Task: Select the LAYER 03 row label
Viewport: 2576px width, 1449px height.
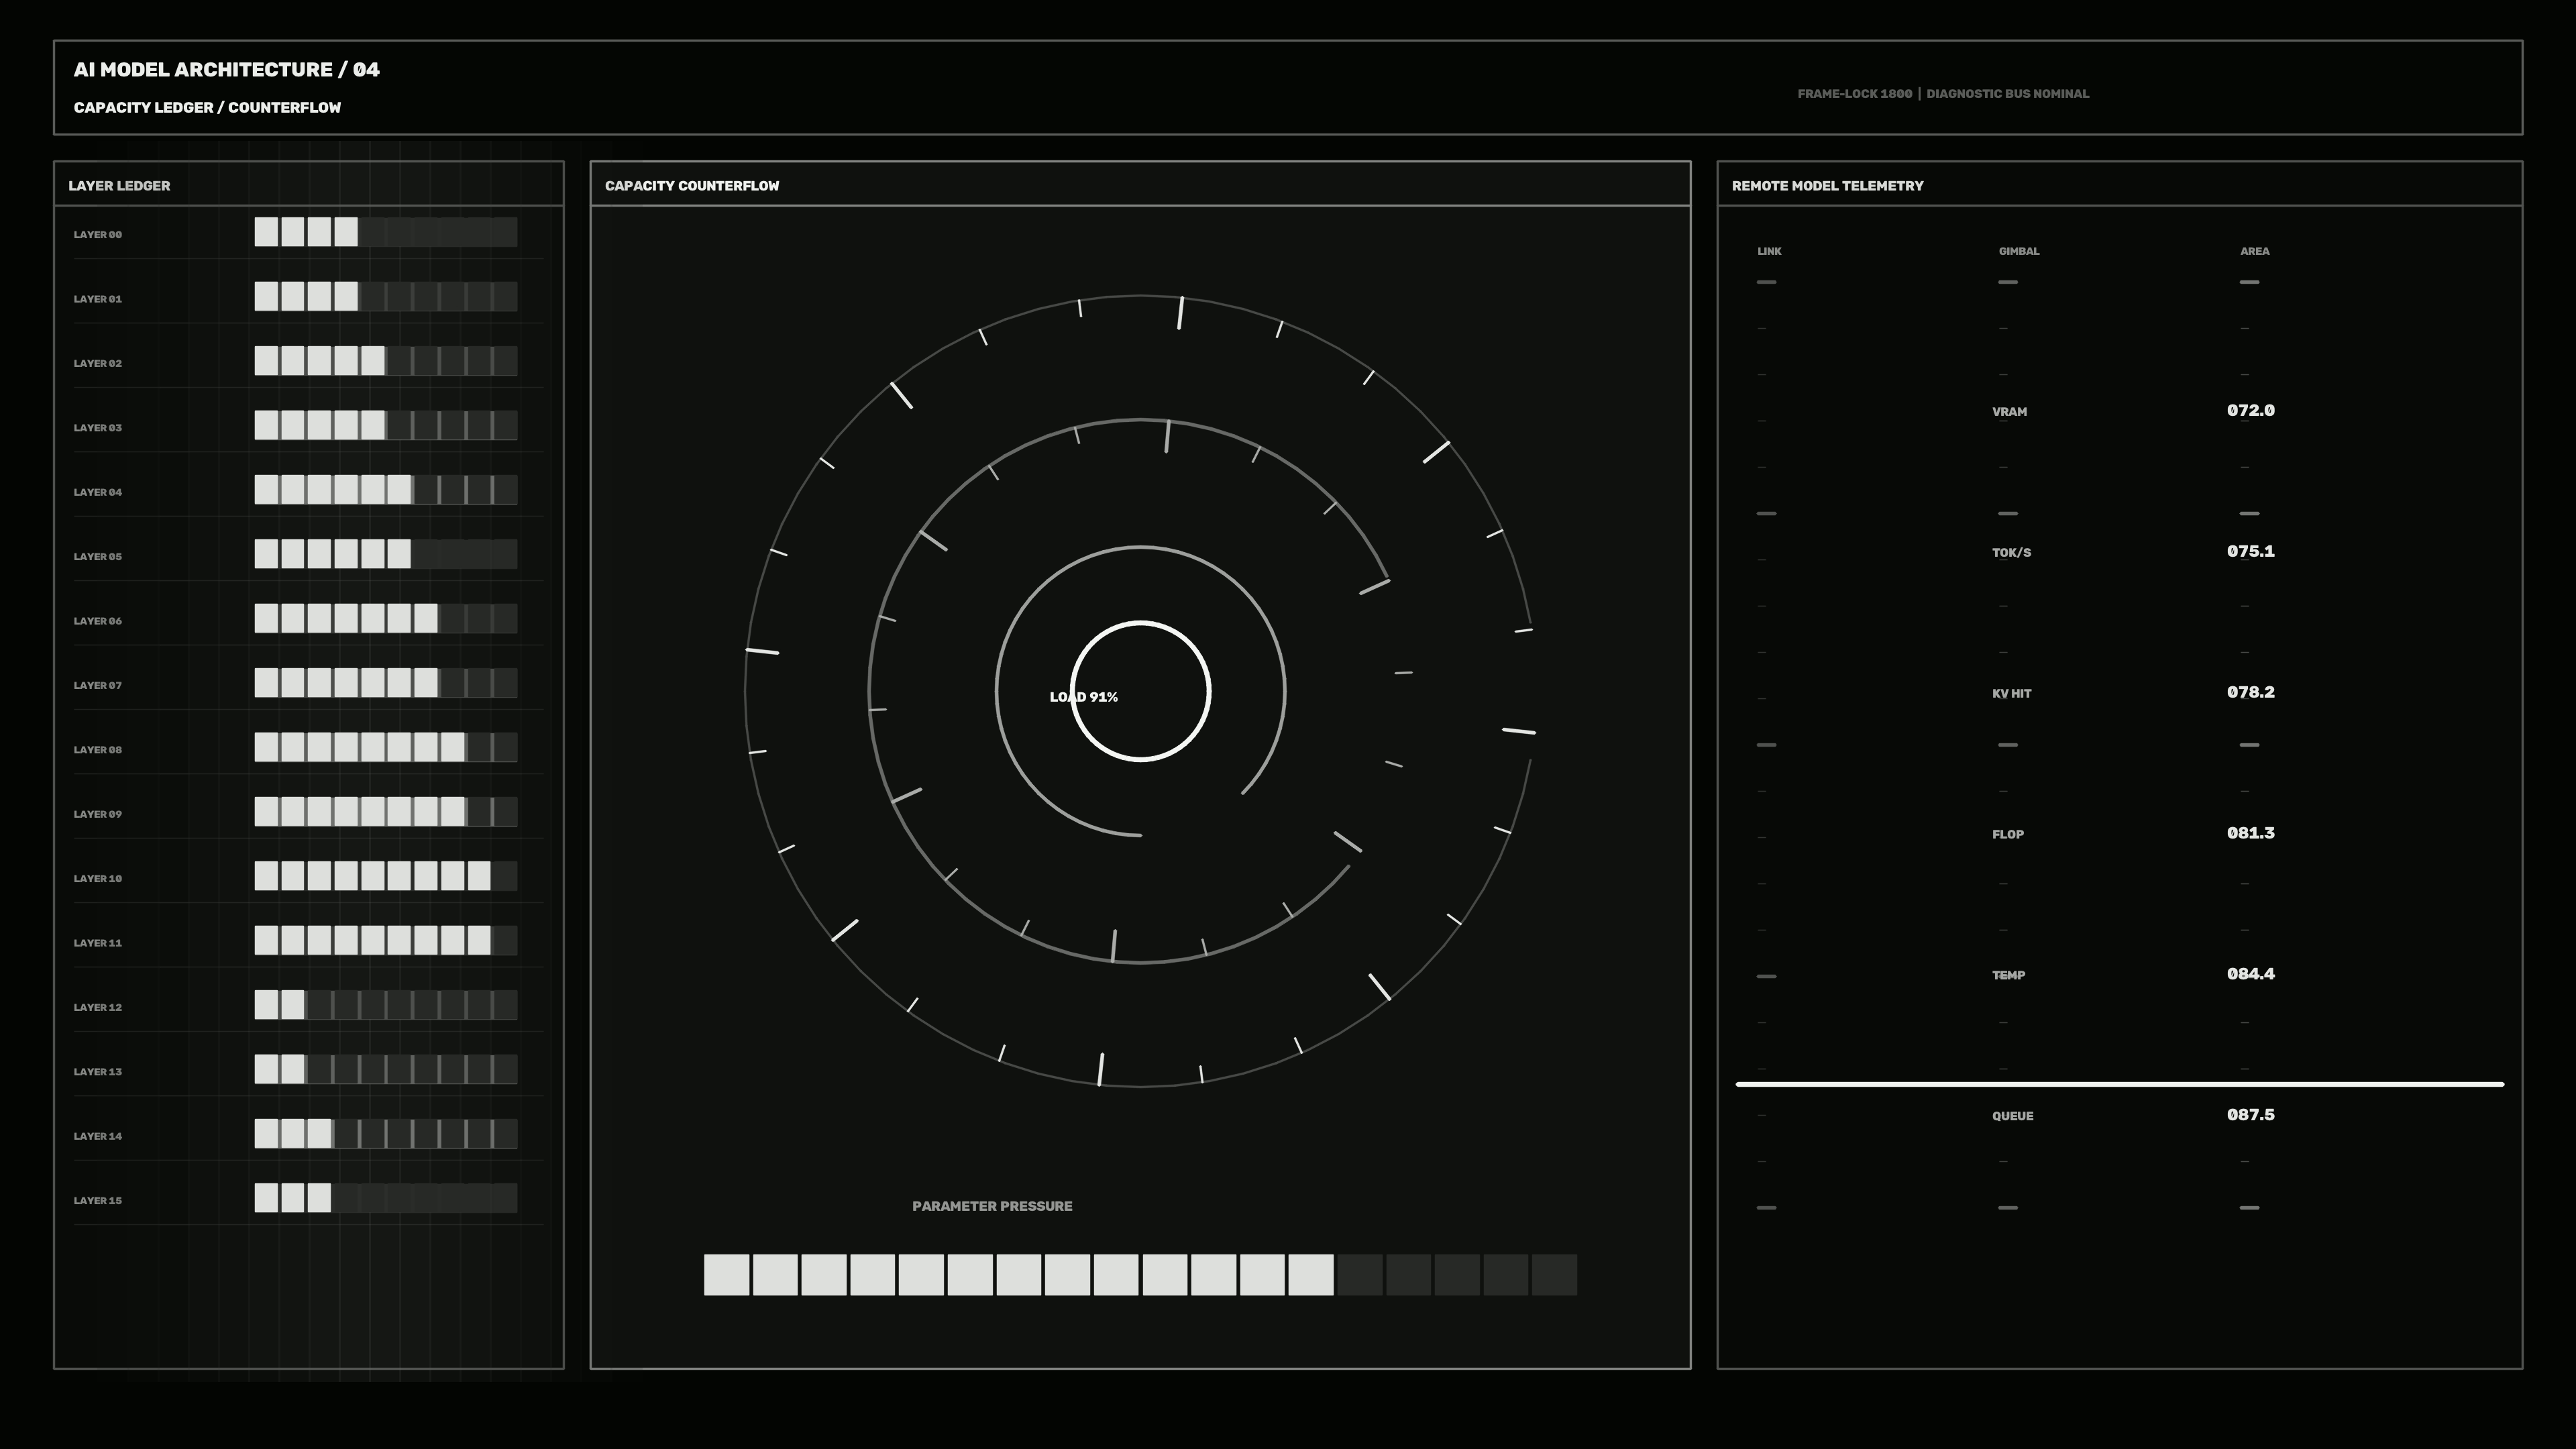Action: click(98, 428)
